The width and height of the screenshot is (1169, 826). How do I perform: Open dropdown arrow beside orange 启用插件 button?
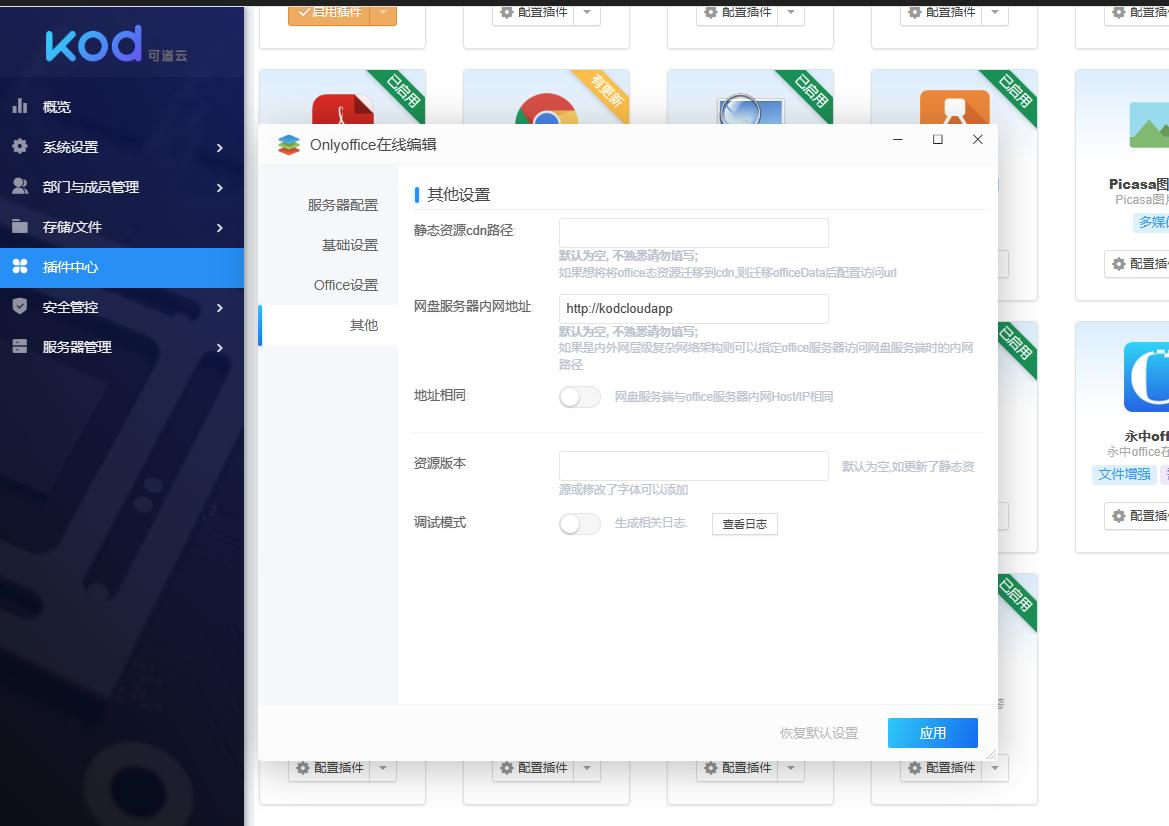pyautogui.click(x=383, y=13)
